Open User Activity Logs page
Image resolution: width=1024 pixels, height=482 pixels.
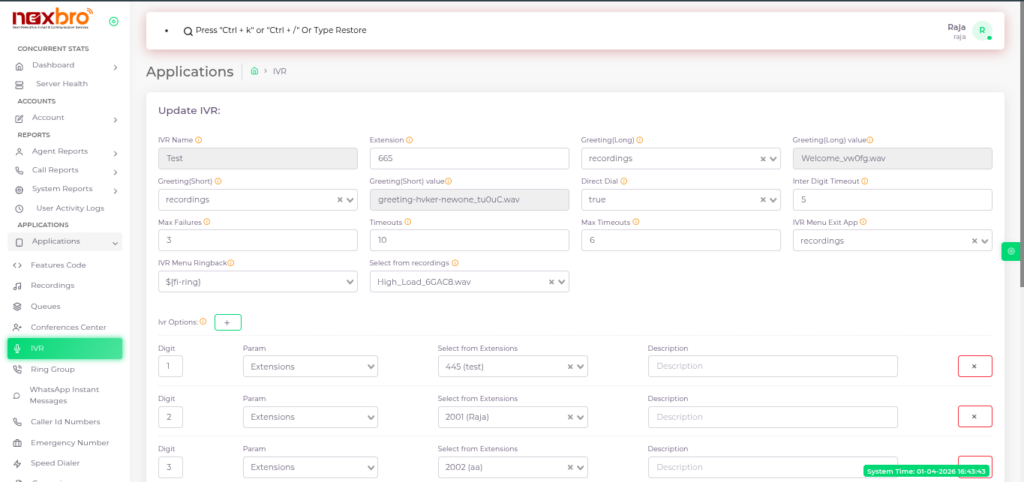coord(70,208)
